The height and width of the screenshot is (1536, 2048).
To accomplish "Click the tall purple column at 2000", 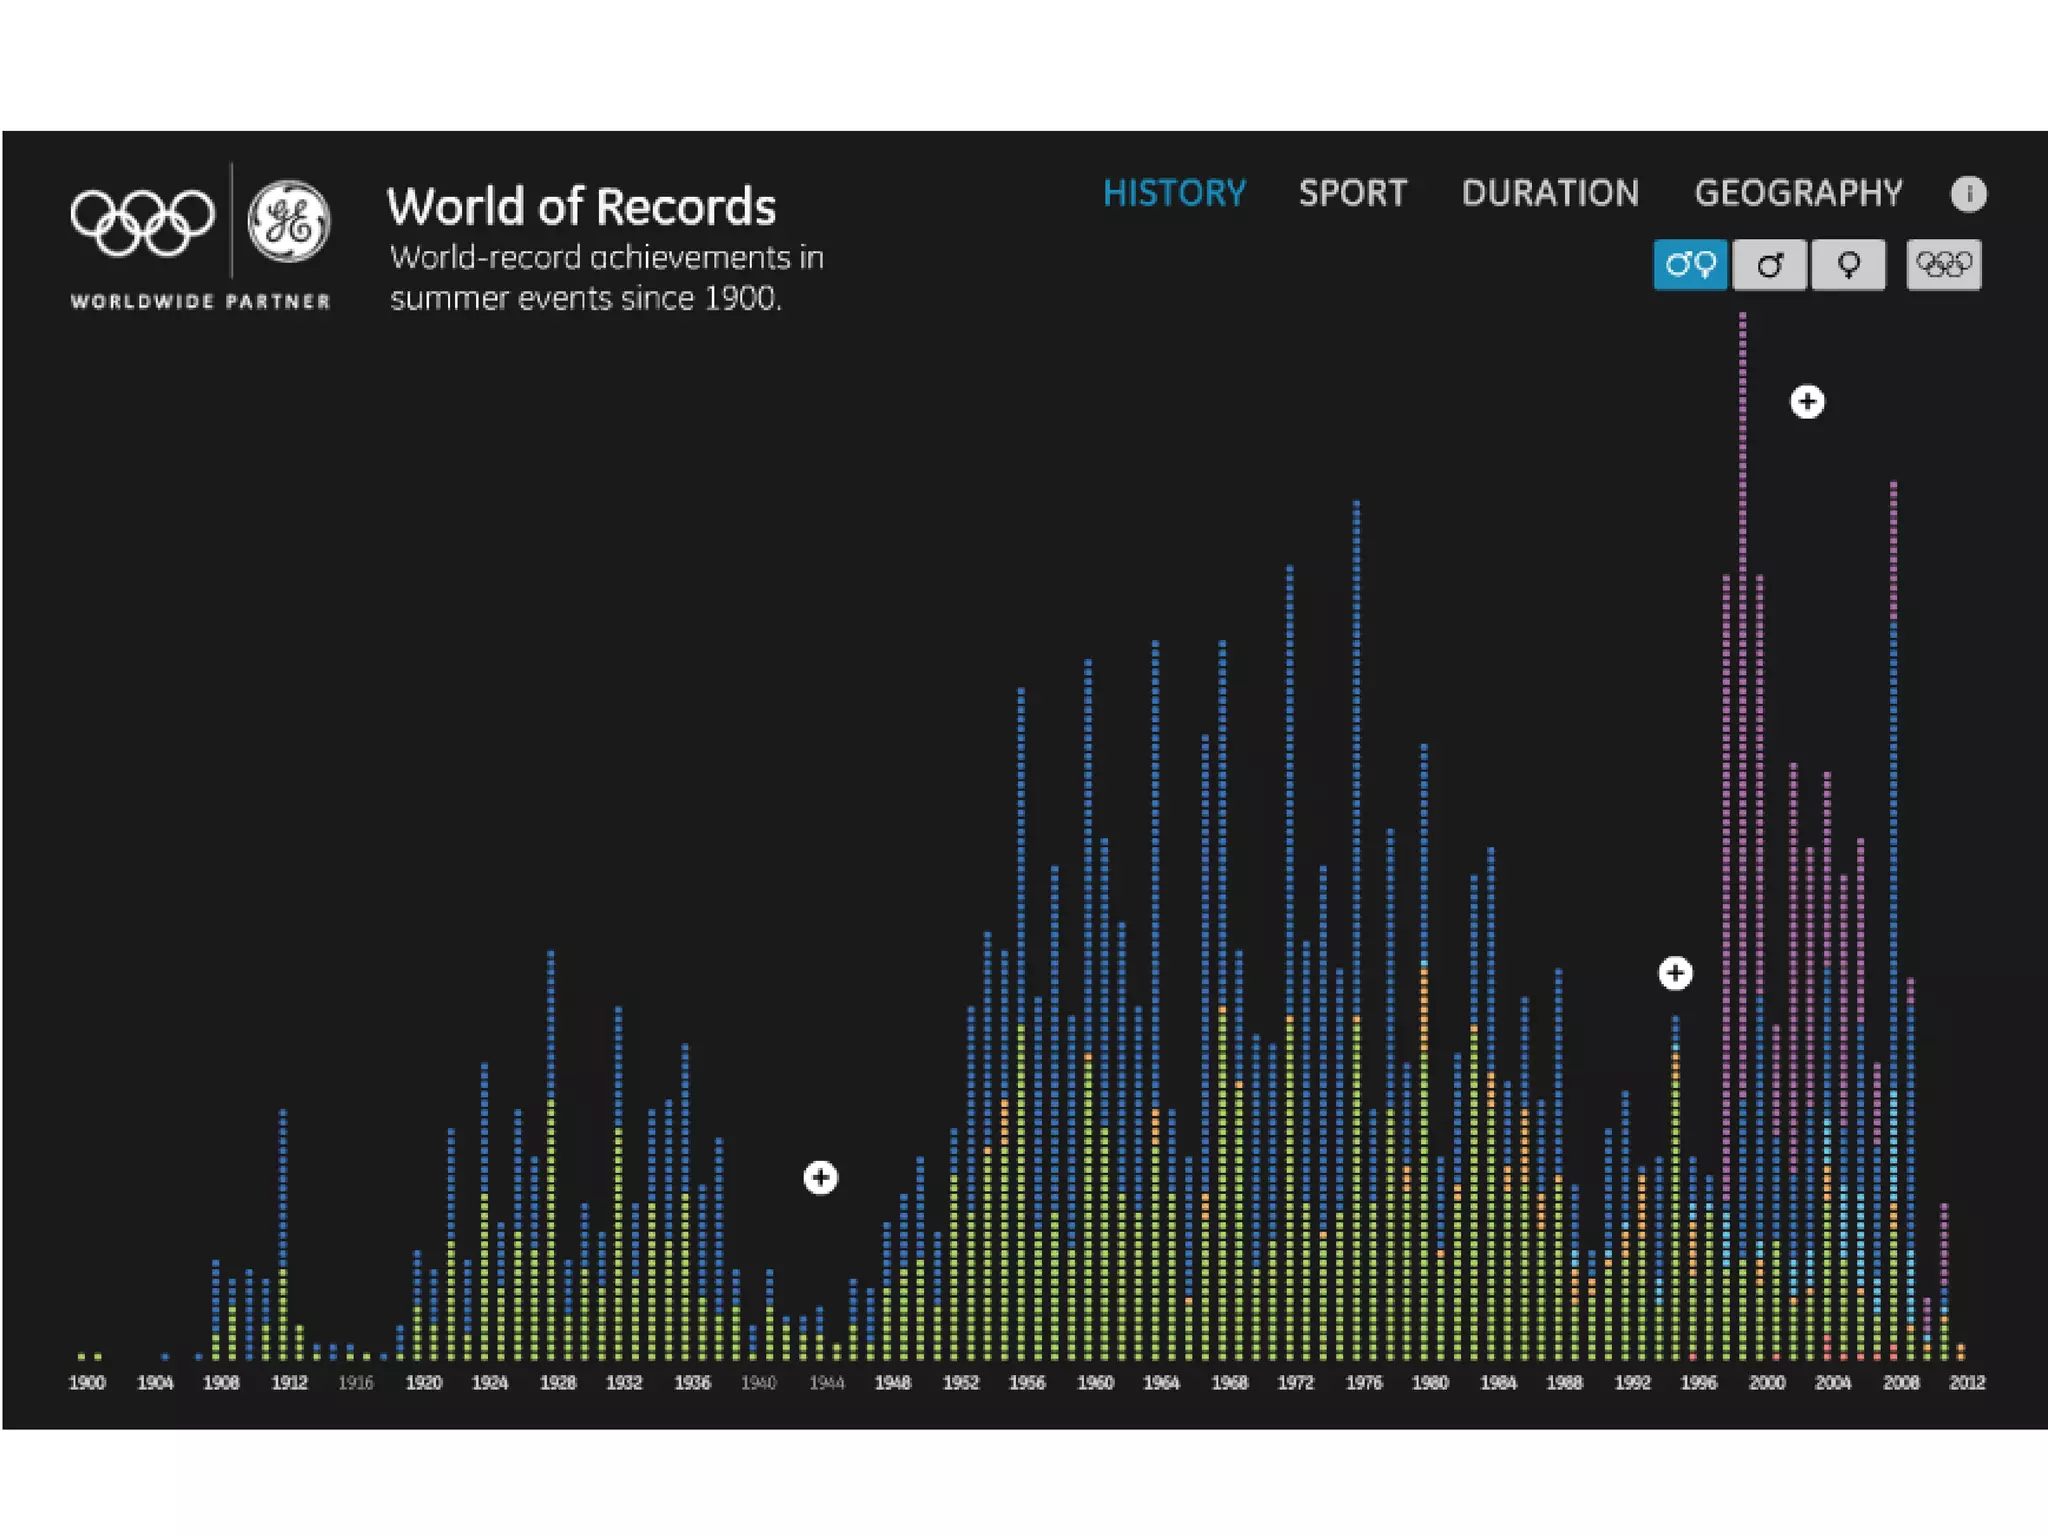I will 1743,700.
